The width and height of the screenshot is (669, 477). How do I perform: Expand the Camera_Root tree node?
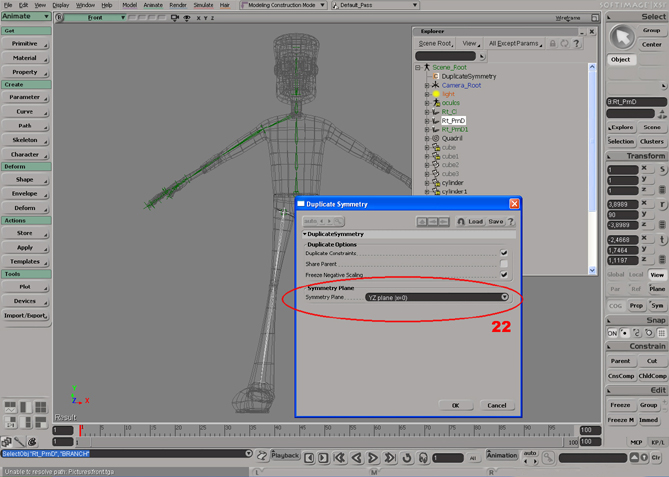427,86
